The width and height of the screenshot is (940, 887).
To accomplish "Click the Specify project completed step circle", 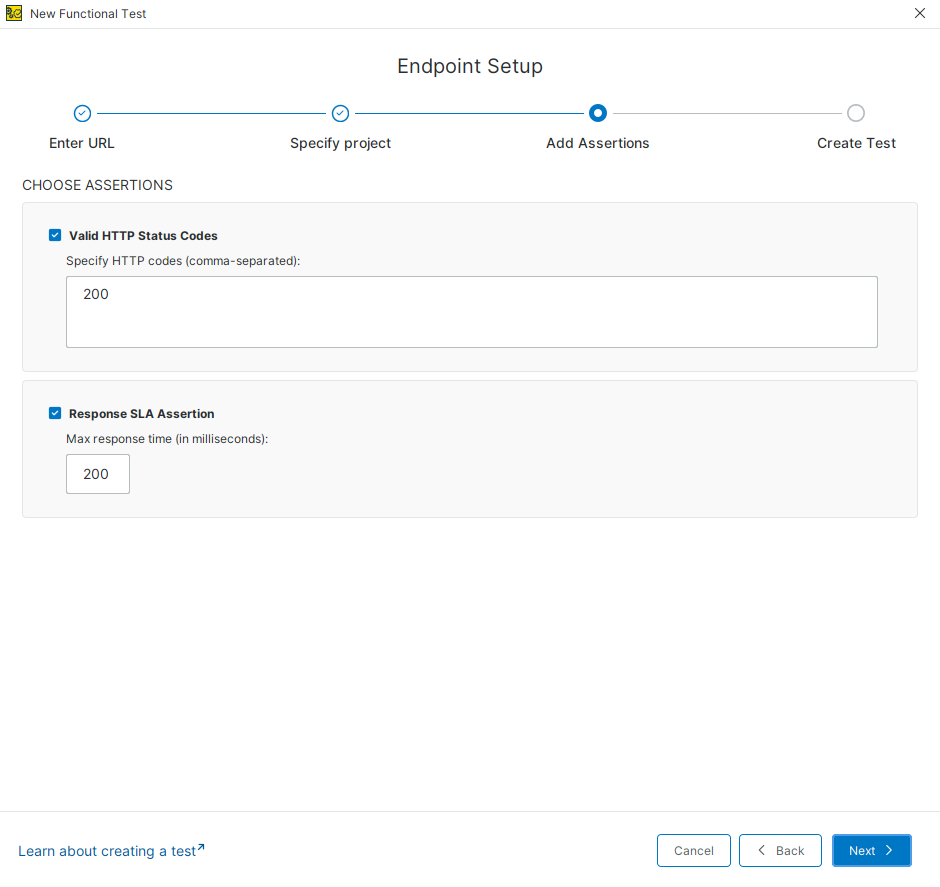I will pyautogui.click(x=341, y=113).
